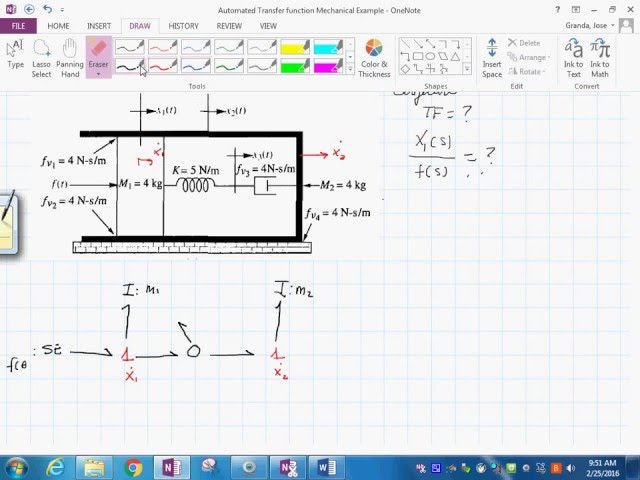Open Color & Thickness options

[x=374, y=58]
